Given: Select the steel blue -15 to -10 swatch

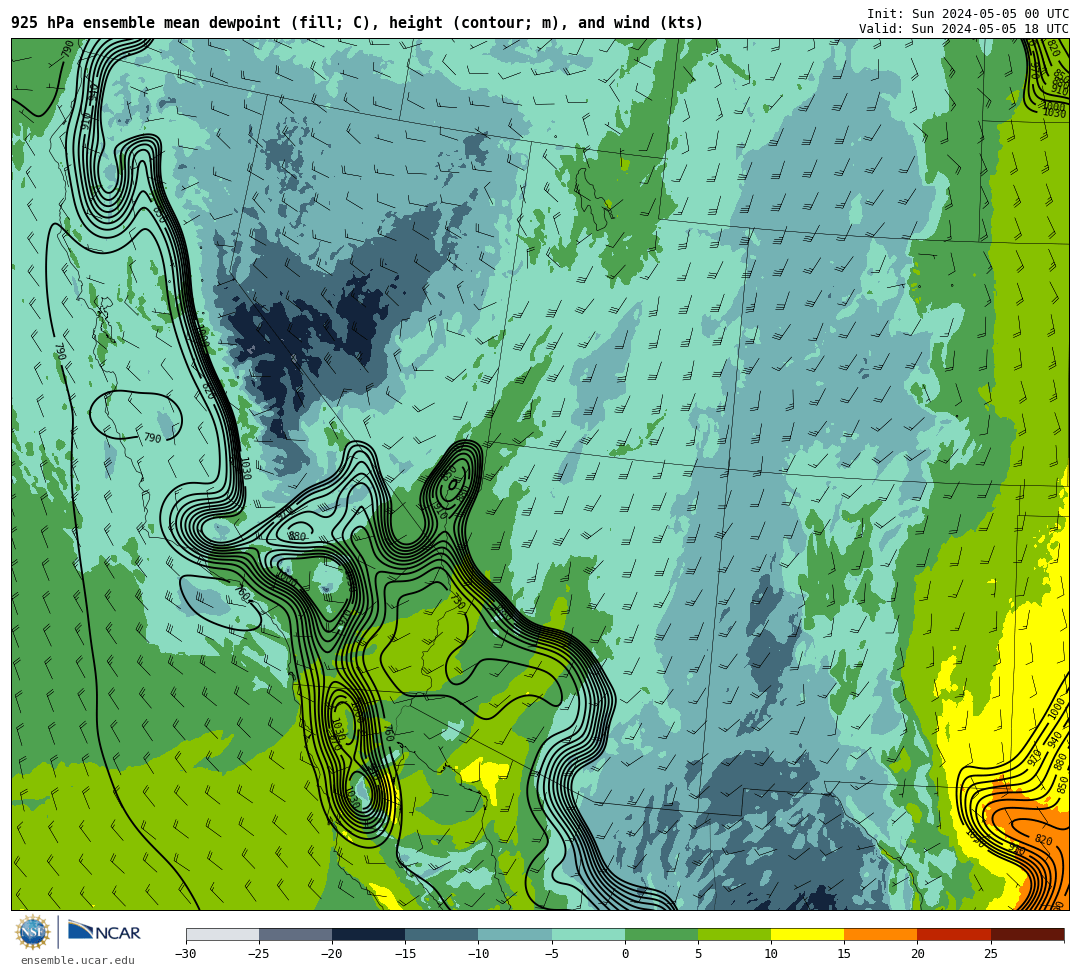Looking at the screenshot, I should 442,934.
